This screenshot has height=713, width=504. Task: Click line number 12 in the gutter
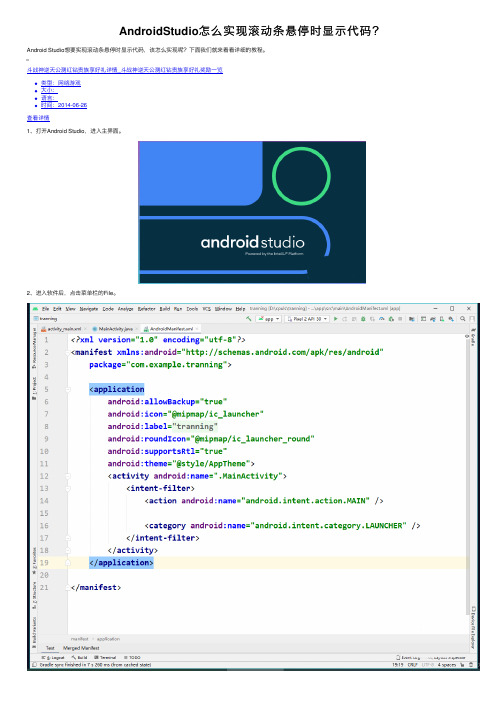(x=44, y=476)
